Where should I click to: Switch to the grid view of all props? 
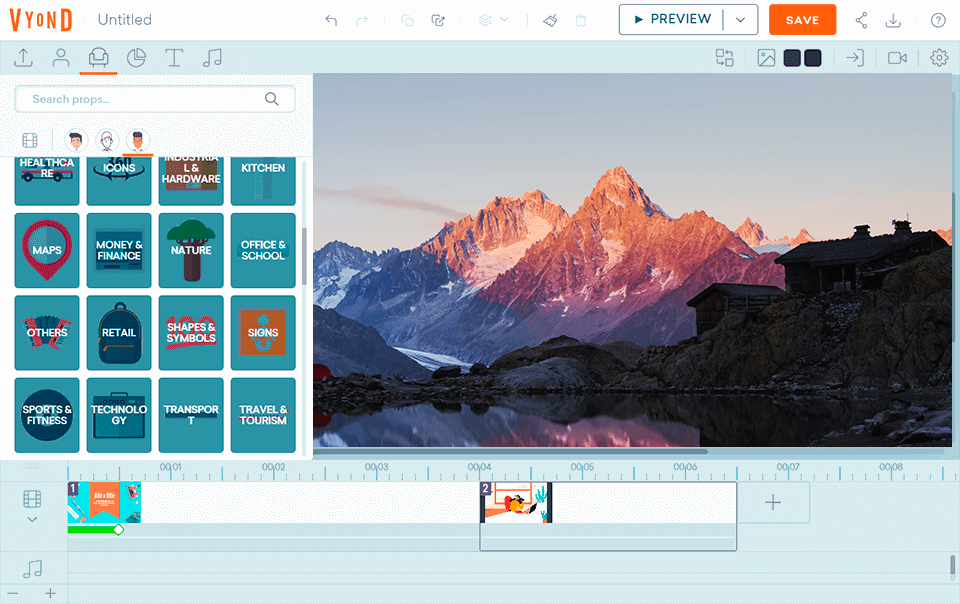point(30,140)
